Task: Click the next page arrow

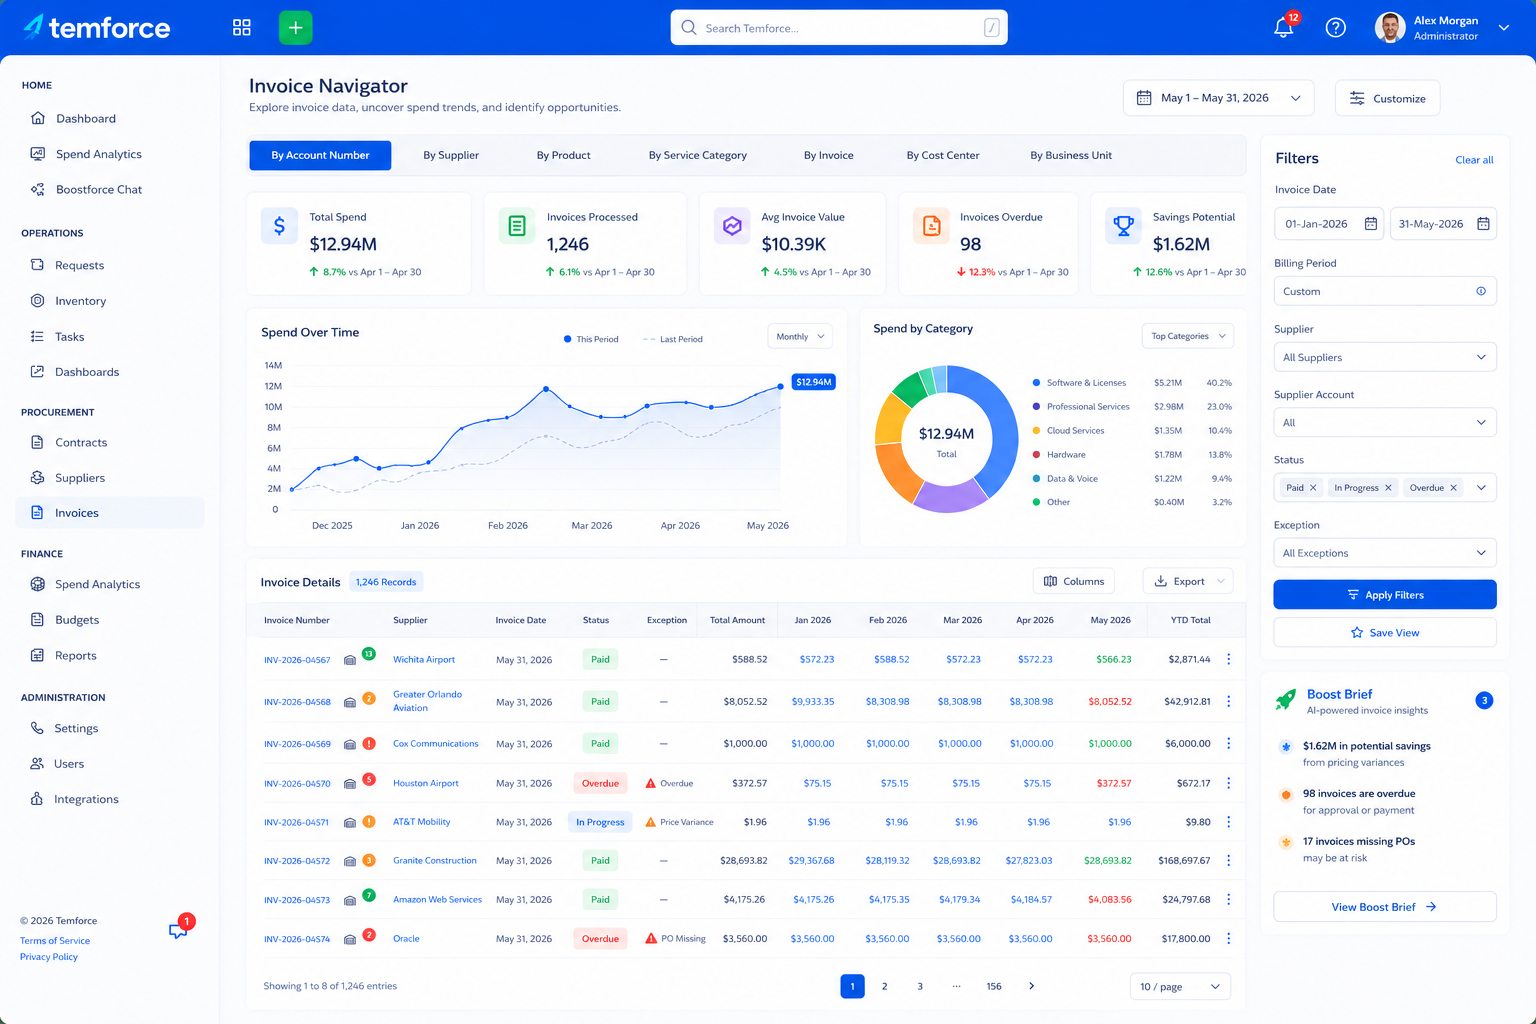Action: [x=1031, y=986]
